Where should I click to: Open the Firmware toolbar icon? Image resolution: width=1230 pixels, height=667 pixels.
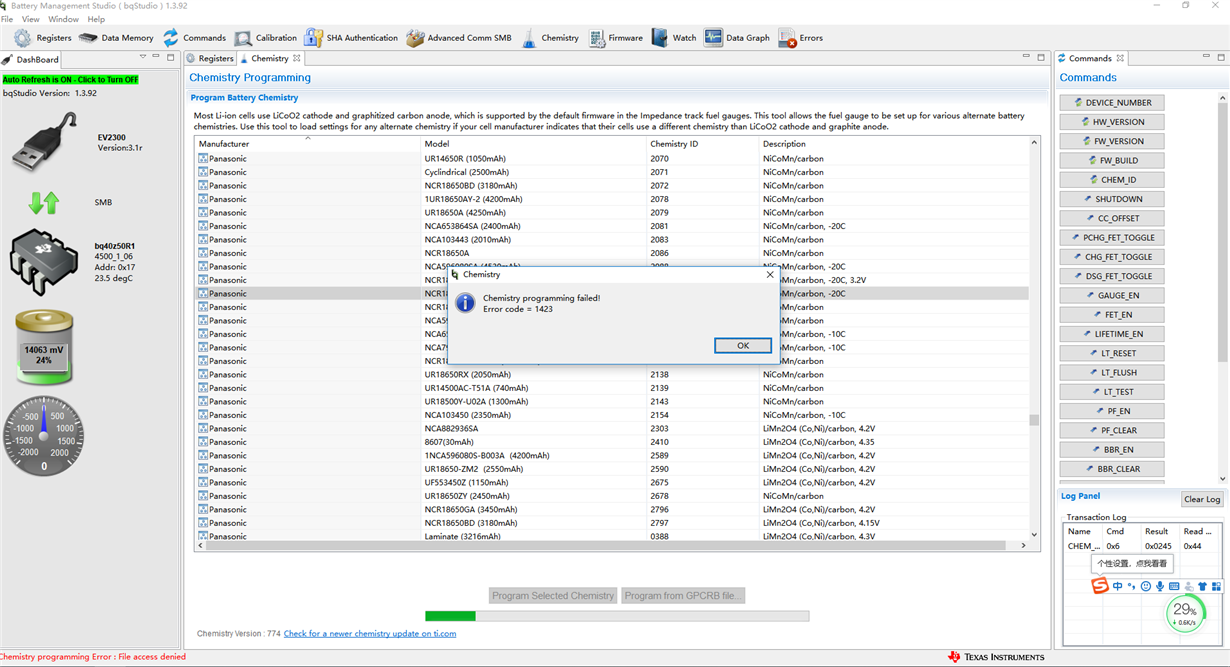click(x=597, y=38)
